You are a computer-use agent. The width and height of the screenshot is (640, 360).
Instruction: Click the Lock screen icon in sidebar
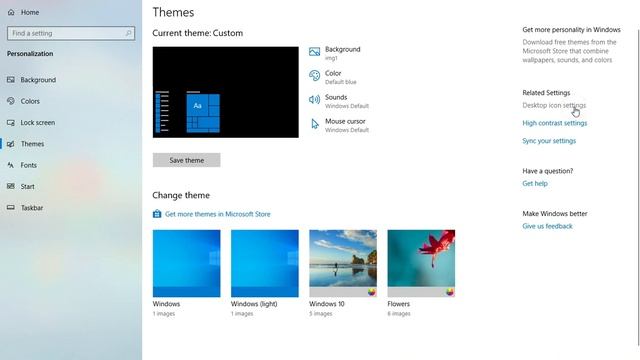coord(11,122)
